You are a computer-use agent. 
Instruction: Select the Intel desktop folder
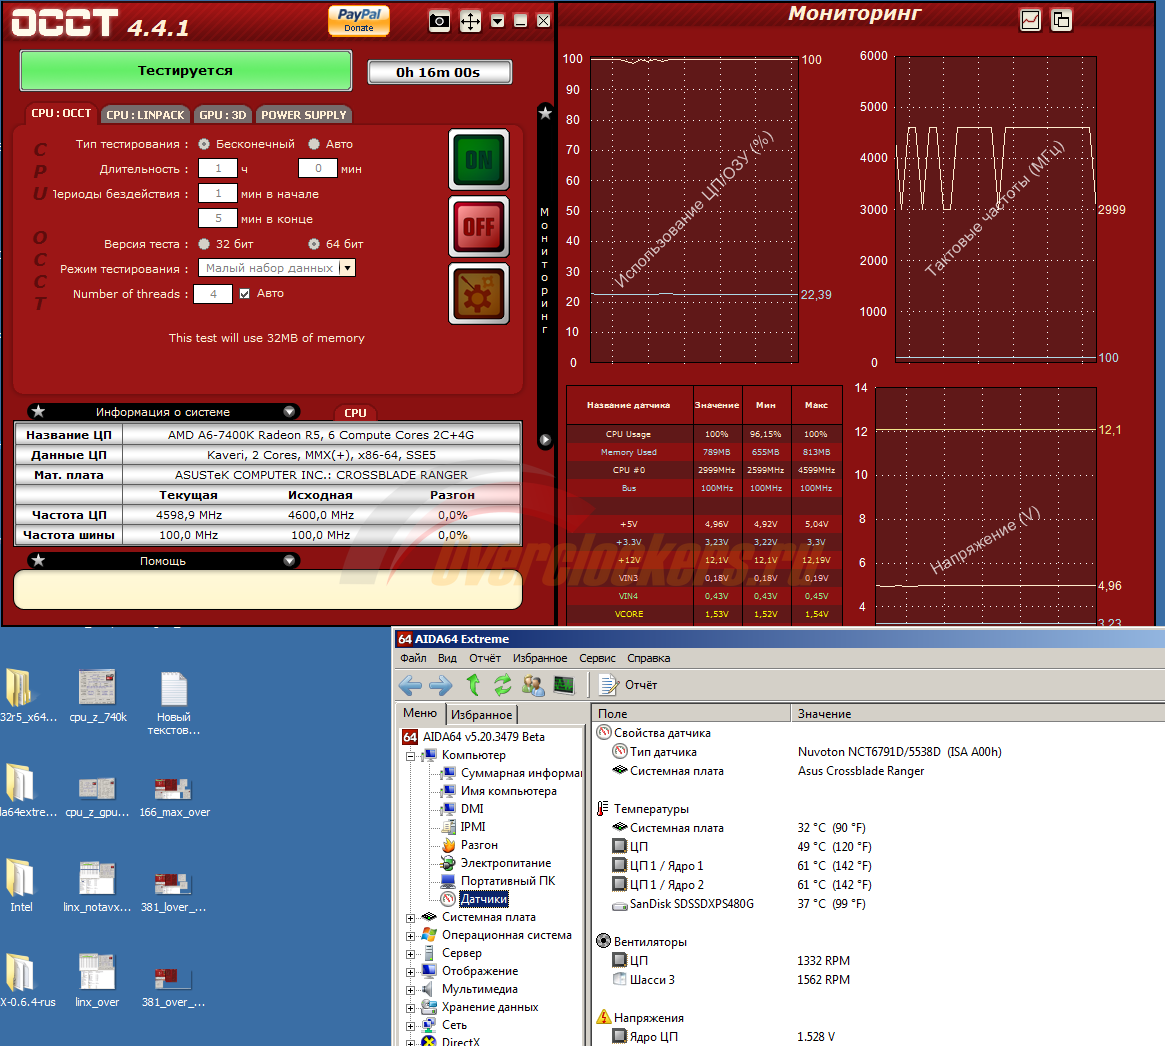(21, 886)
